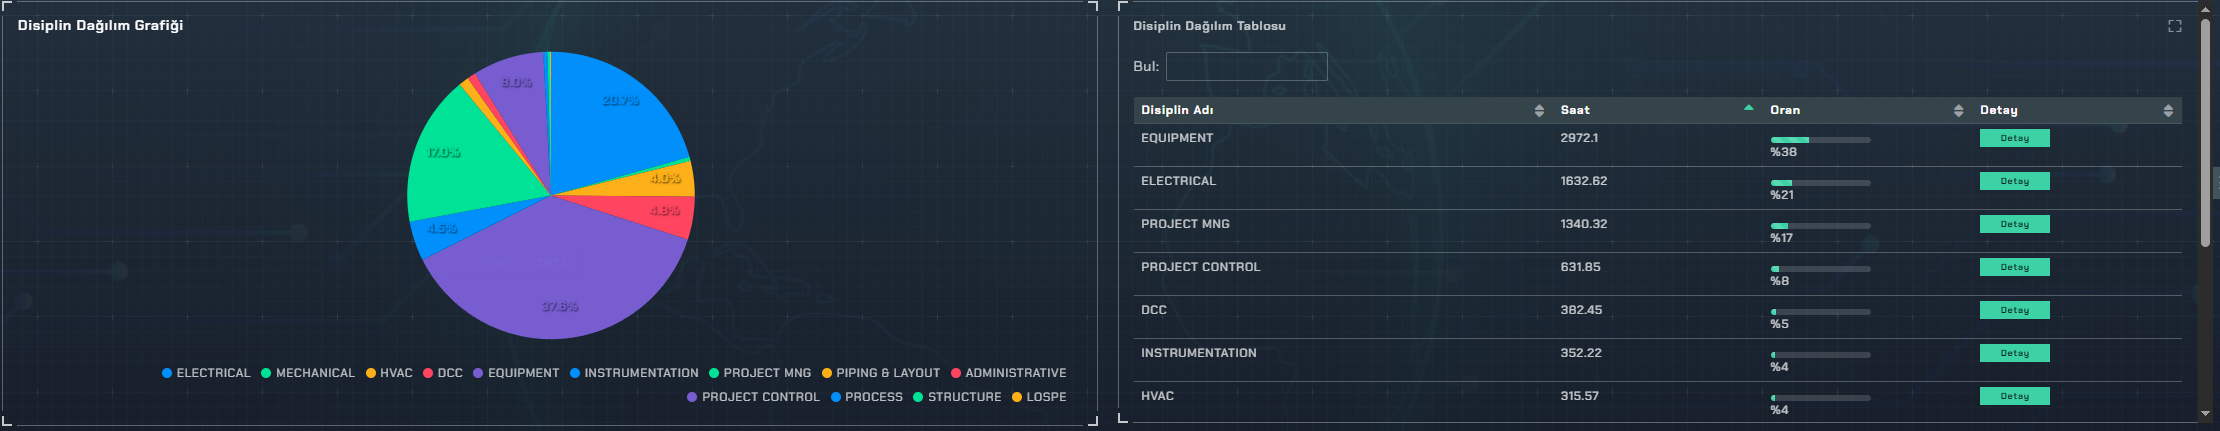The width and height of the screenshot is (2220, 431).
Task: Click the EQUIPMENT %38 progress bar
Action: pyautogui.click(x=1820, y=140)
